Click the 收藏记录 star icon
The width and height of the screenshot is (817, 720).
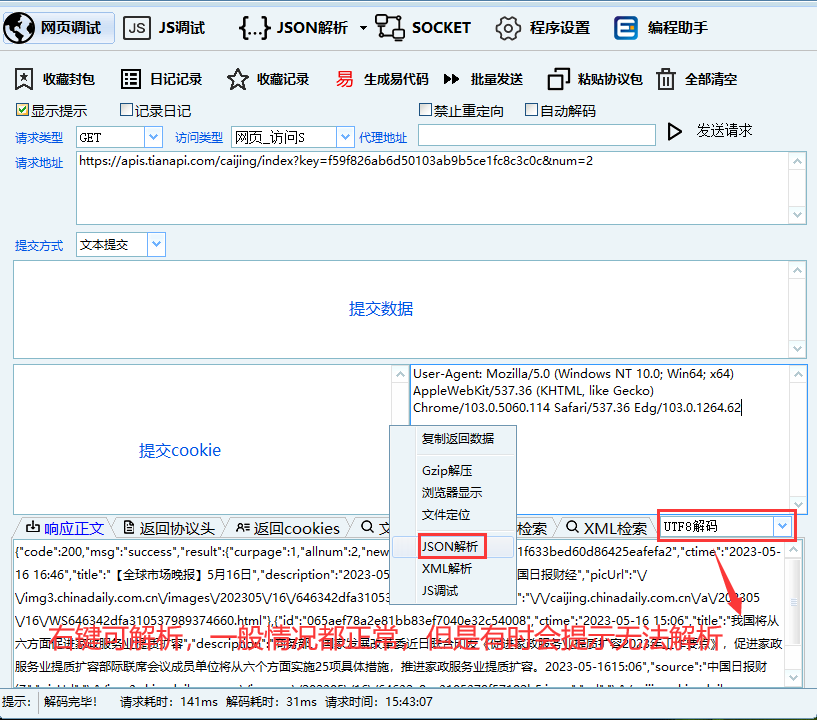pos(237,79)
